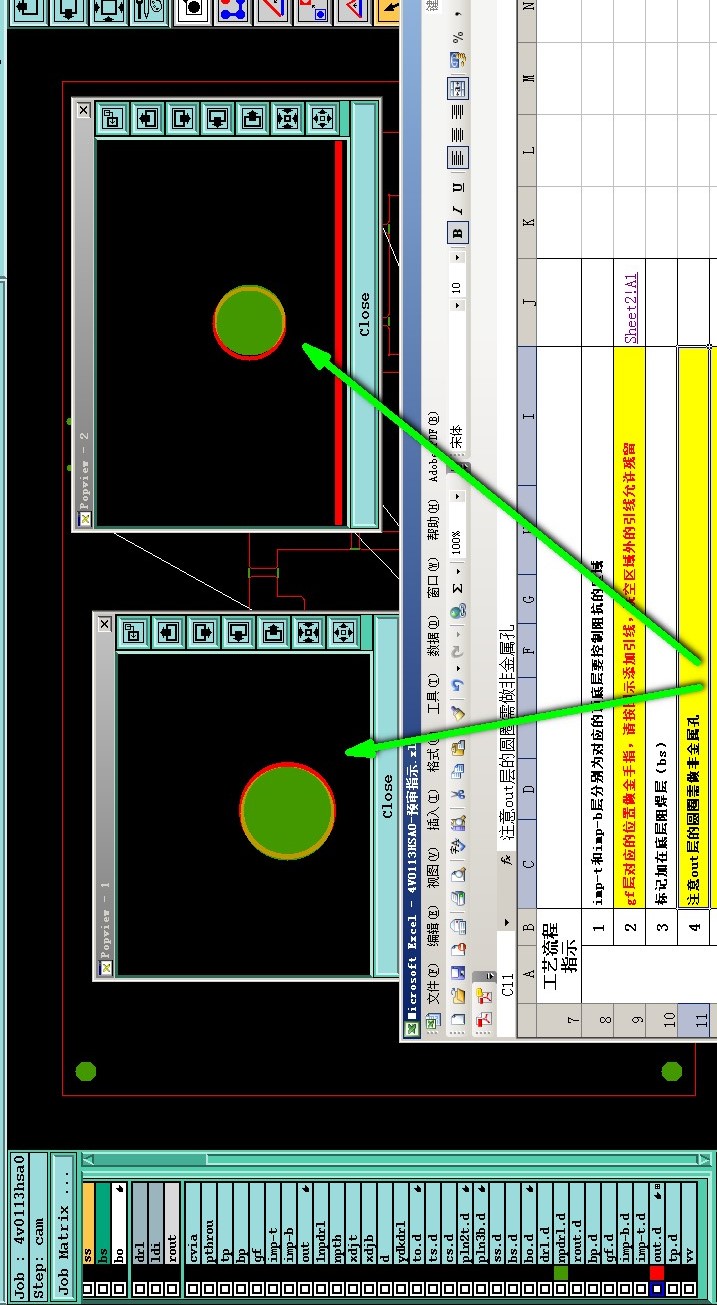This screenshot has width=717, height=1305.
Task: Open the AutoSum dropdown arrow
Action: (x=459, y=571)
